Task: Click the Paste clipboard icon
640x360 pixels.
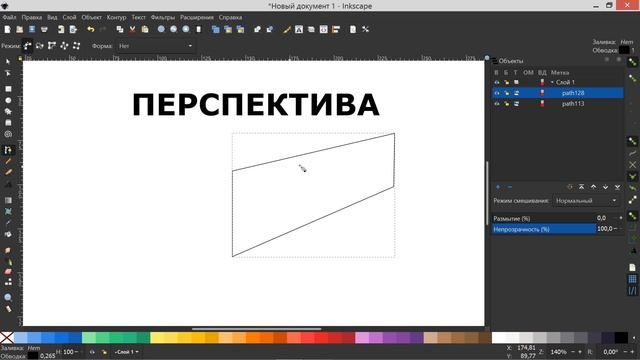Action: click(145, 29)
